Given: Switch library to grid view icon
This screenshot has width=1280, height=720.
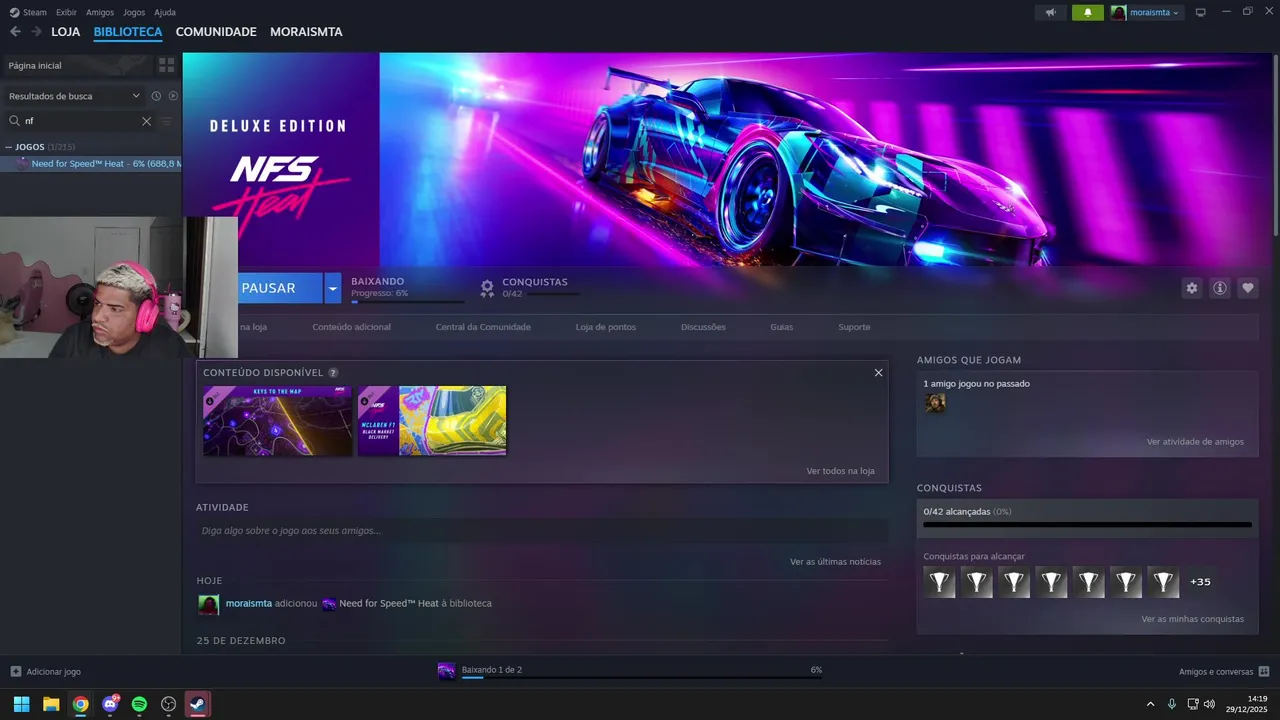Looking at the screenshot, I should [166, 65].
